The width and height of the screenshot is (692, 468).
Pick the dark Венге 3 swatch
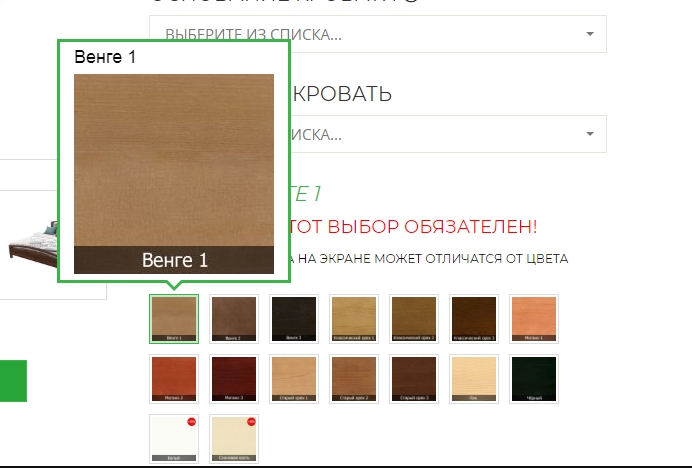294,319
